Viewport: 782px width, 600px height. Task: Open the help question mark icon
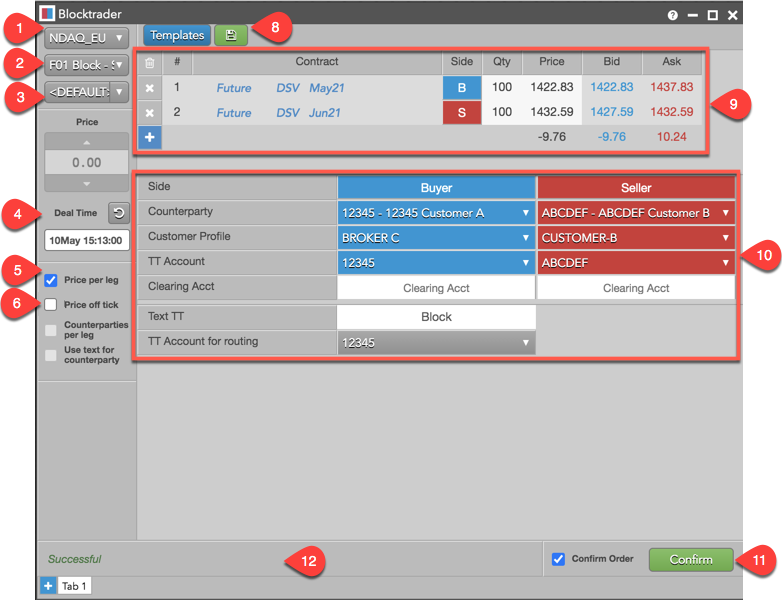pos(672,15)
